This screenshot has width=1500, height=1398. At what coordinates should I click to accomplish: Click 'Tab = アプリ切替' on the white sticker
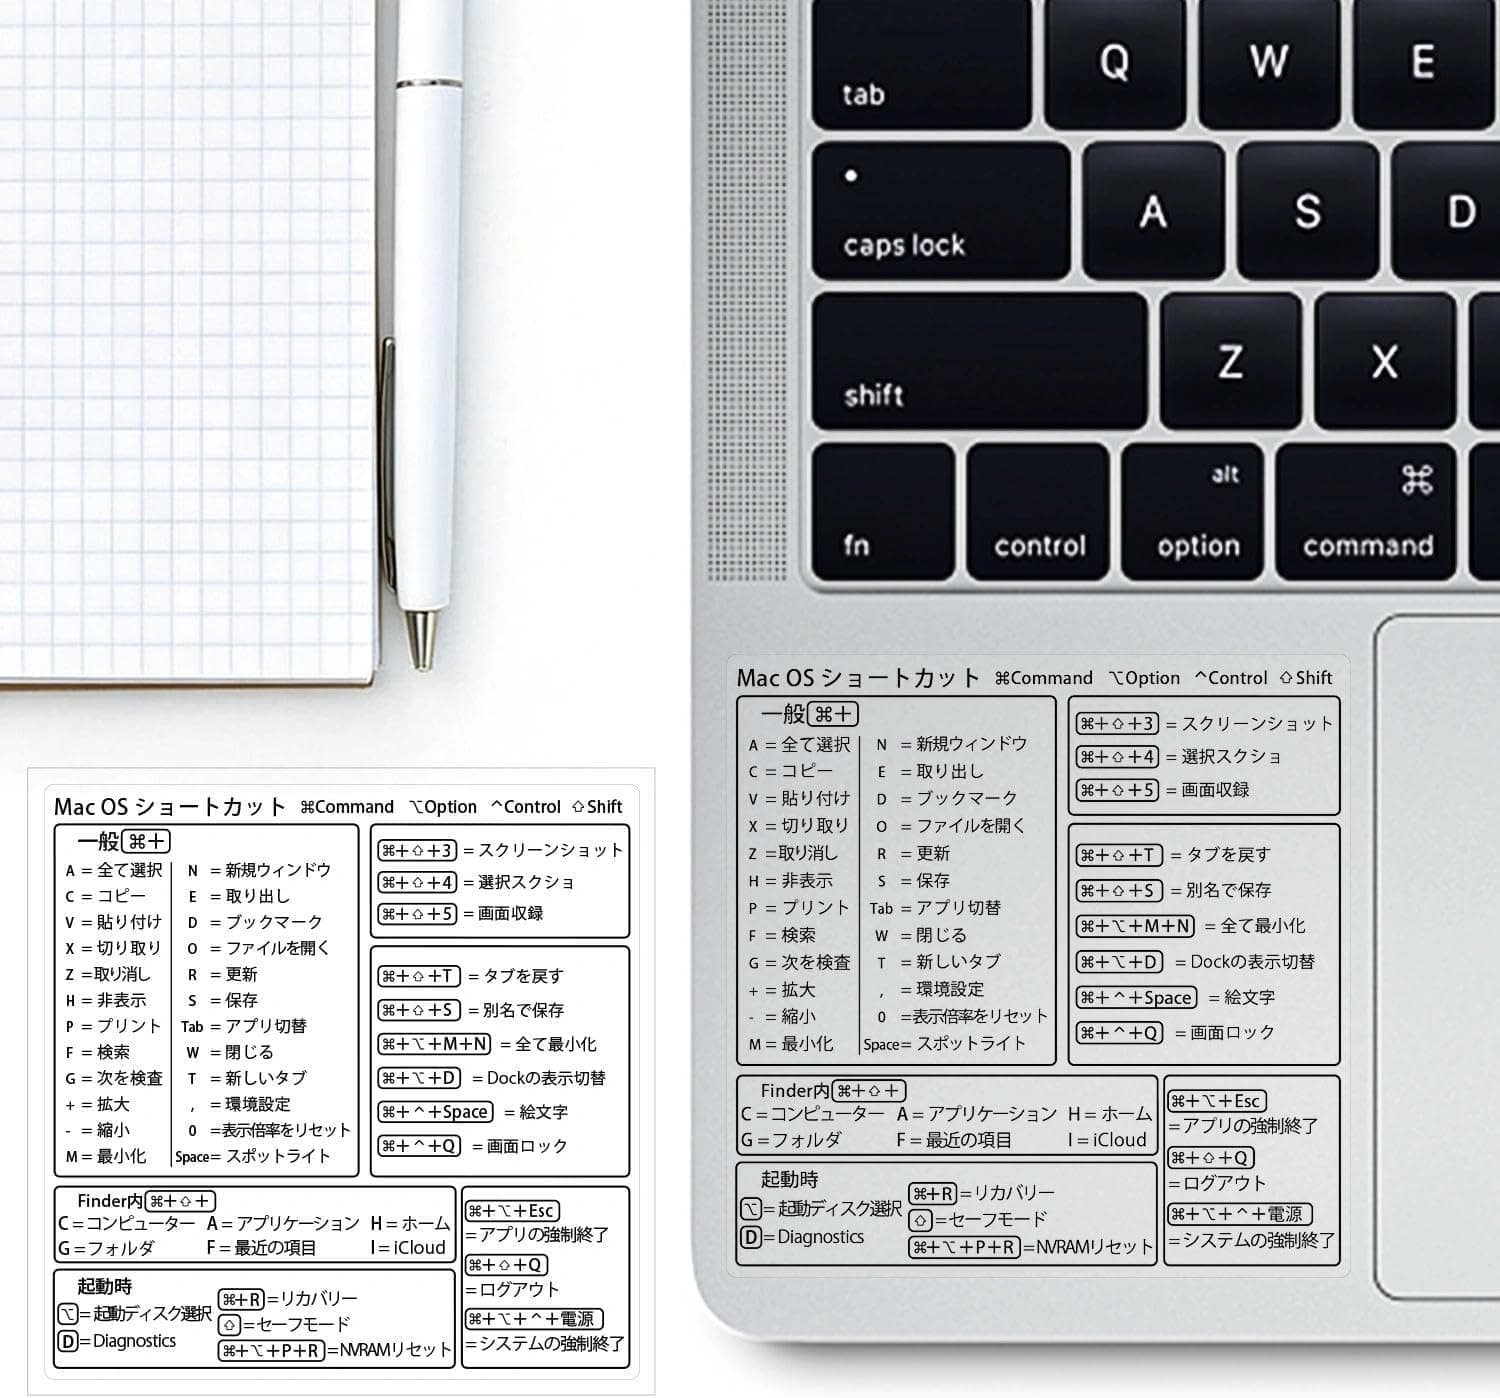tap(244, 1026)
